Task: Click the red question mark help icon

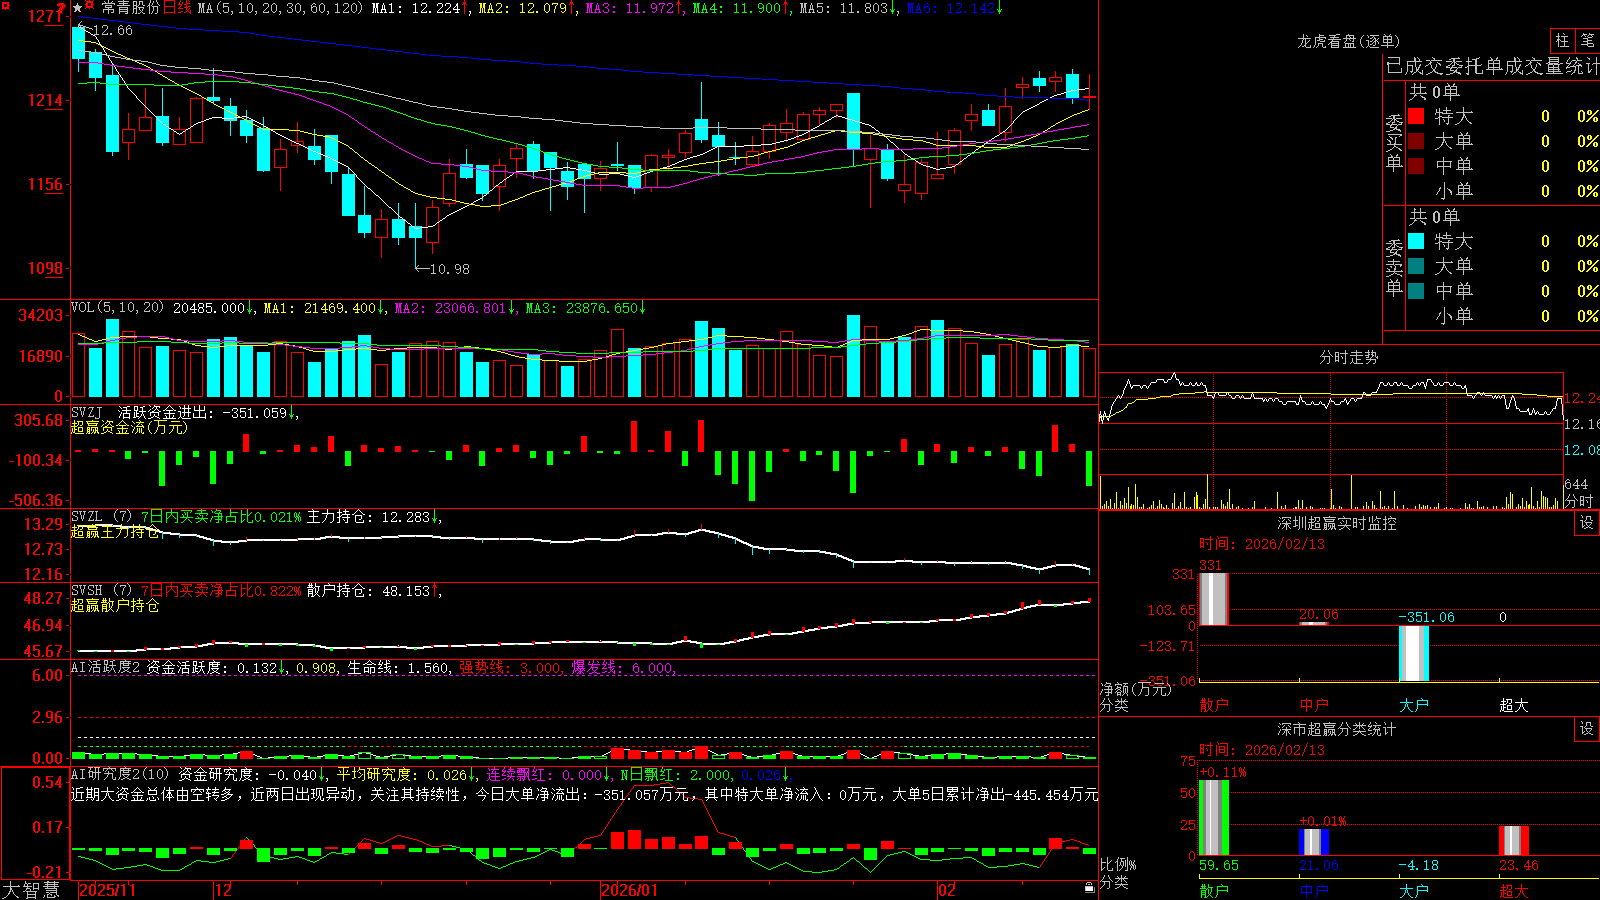Action: (61, 7)
